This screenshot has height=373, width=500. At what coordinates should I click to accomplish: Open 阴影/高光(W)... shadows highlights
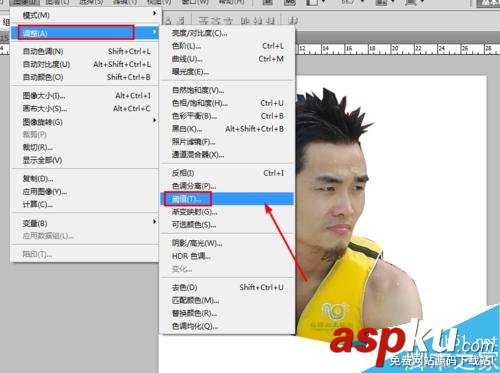point(227,243)
